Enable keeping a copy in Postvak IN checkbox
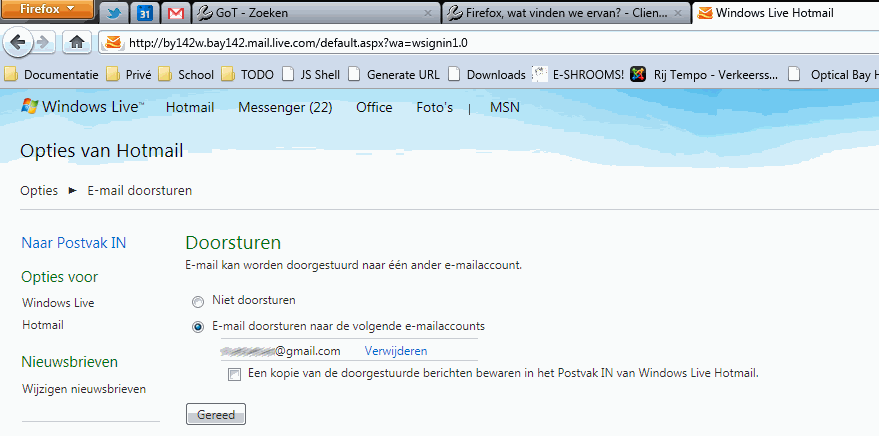The image size is (879, 436). pyautogui.click(x=234, y=375)
